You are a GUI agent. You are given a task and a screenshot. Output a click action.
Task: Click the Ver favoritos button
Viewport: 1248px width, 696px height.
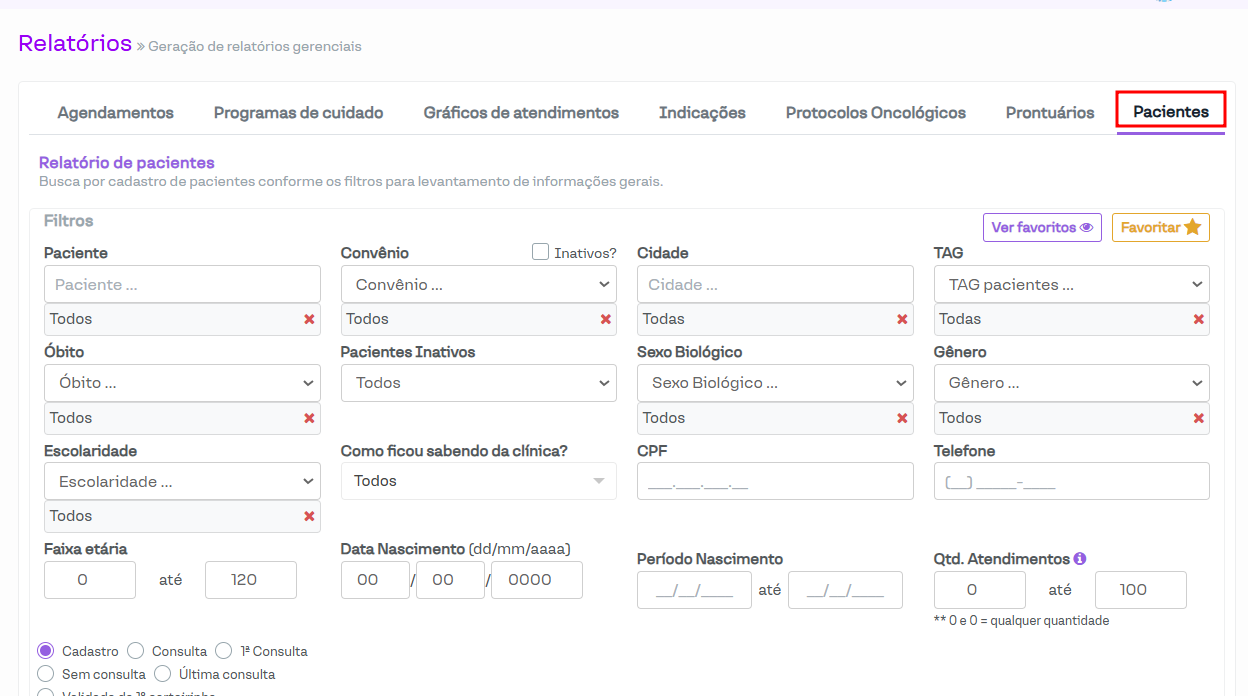pyautogui.click(x=1041, y=227)
